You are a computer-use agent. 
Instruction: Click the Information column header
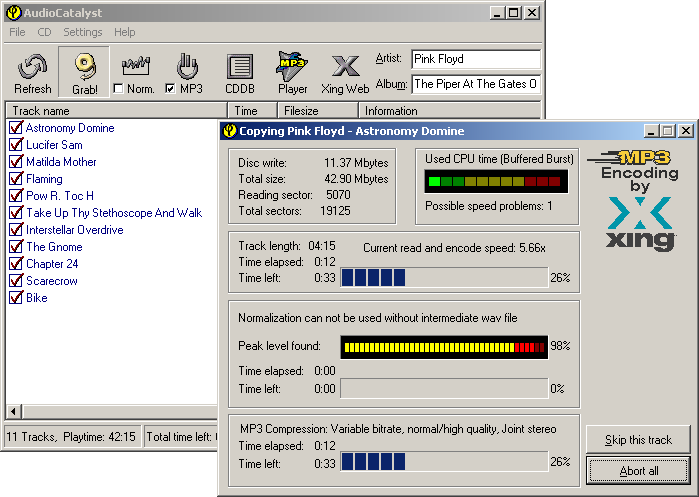click(x=449, y=111)
